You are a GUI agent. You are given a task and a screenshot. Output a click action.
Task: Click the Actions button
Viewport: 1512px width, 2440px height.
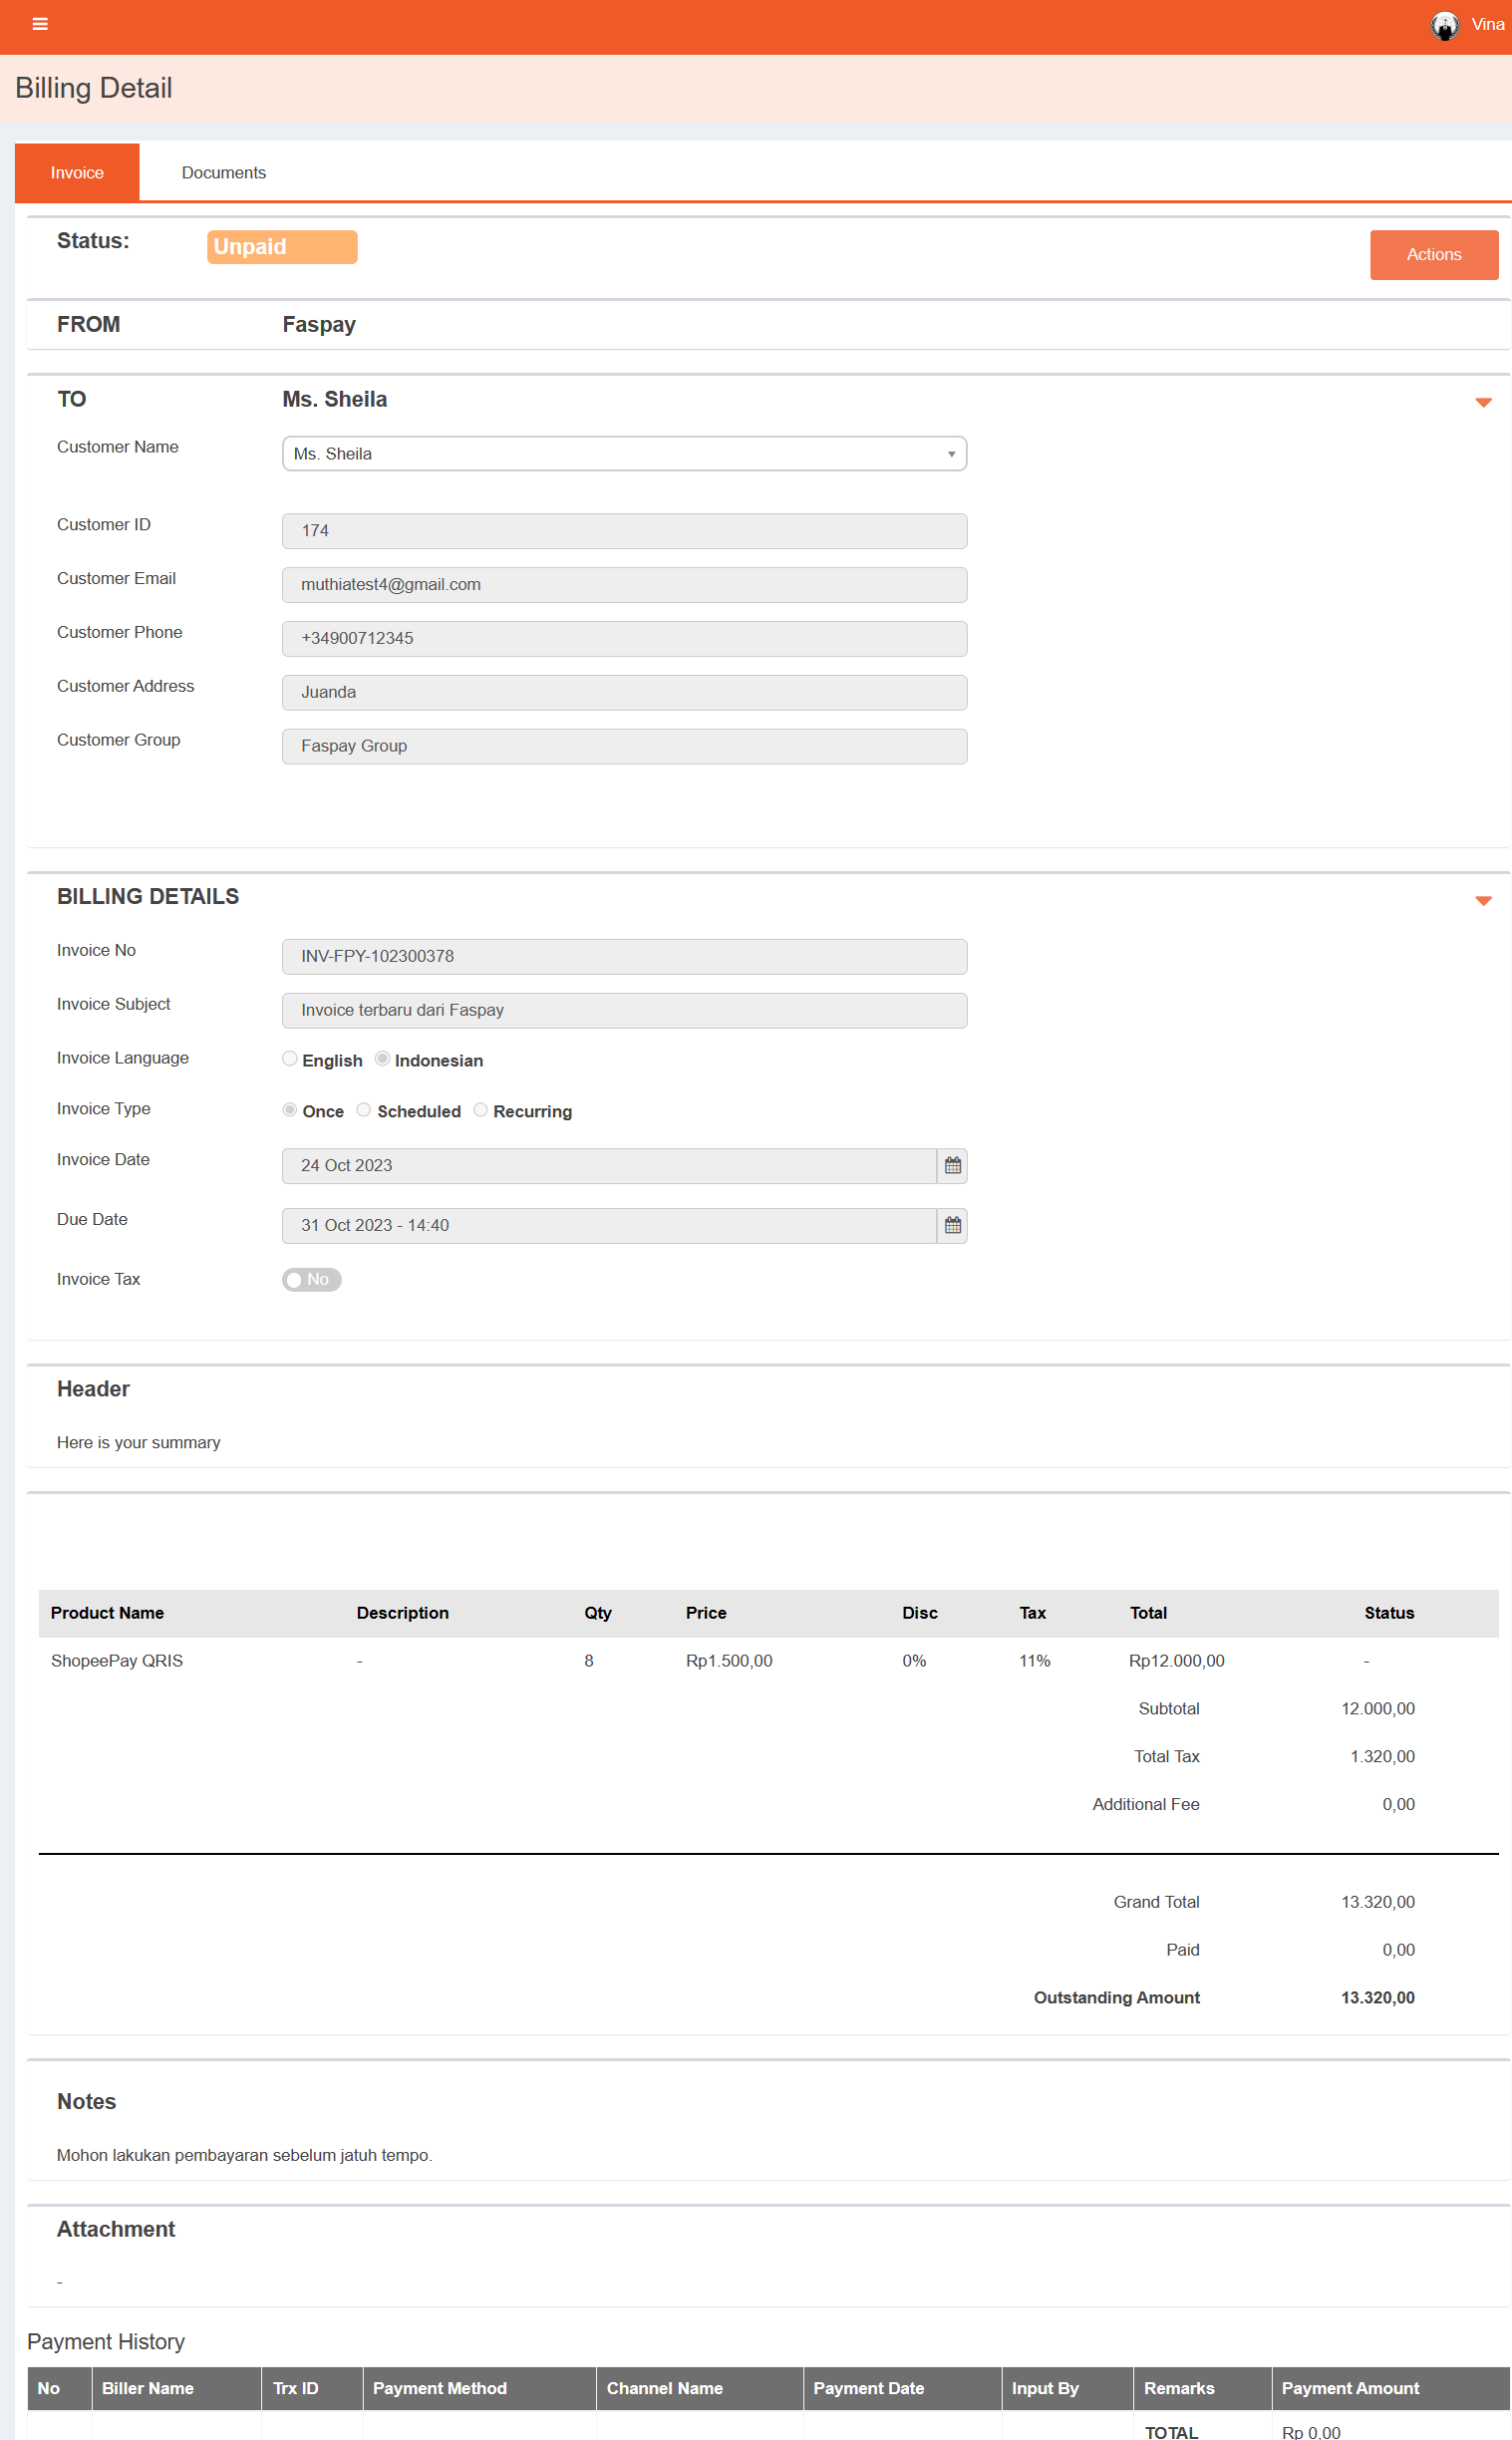tap(1433, 255)
